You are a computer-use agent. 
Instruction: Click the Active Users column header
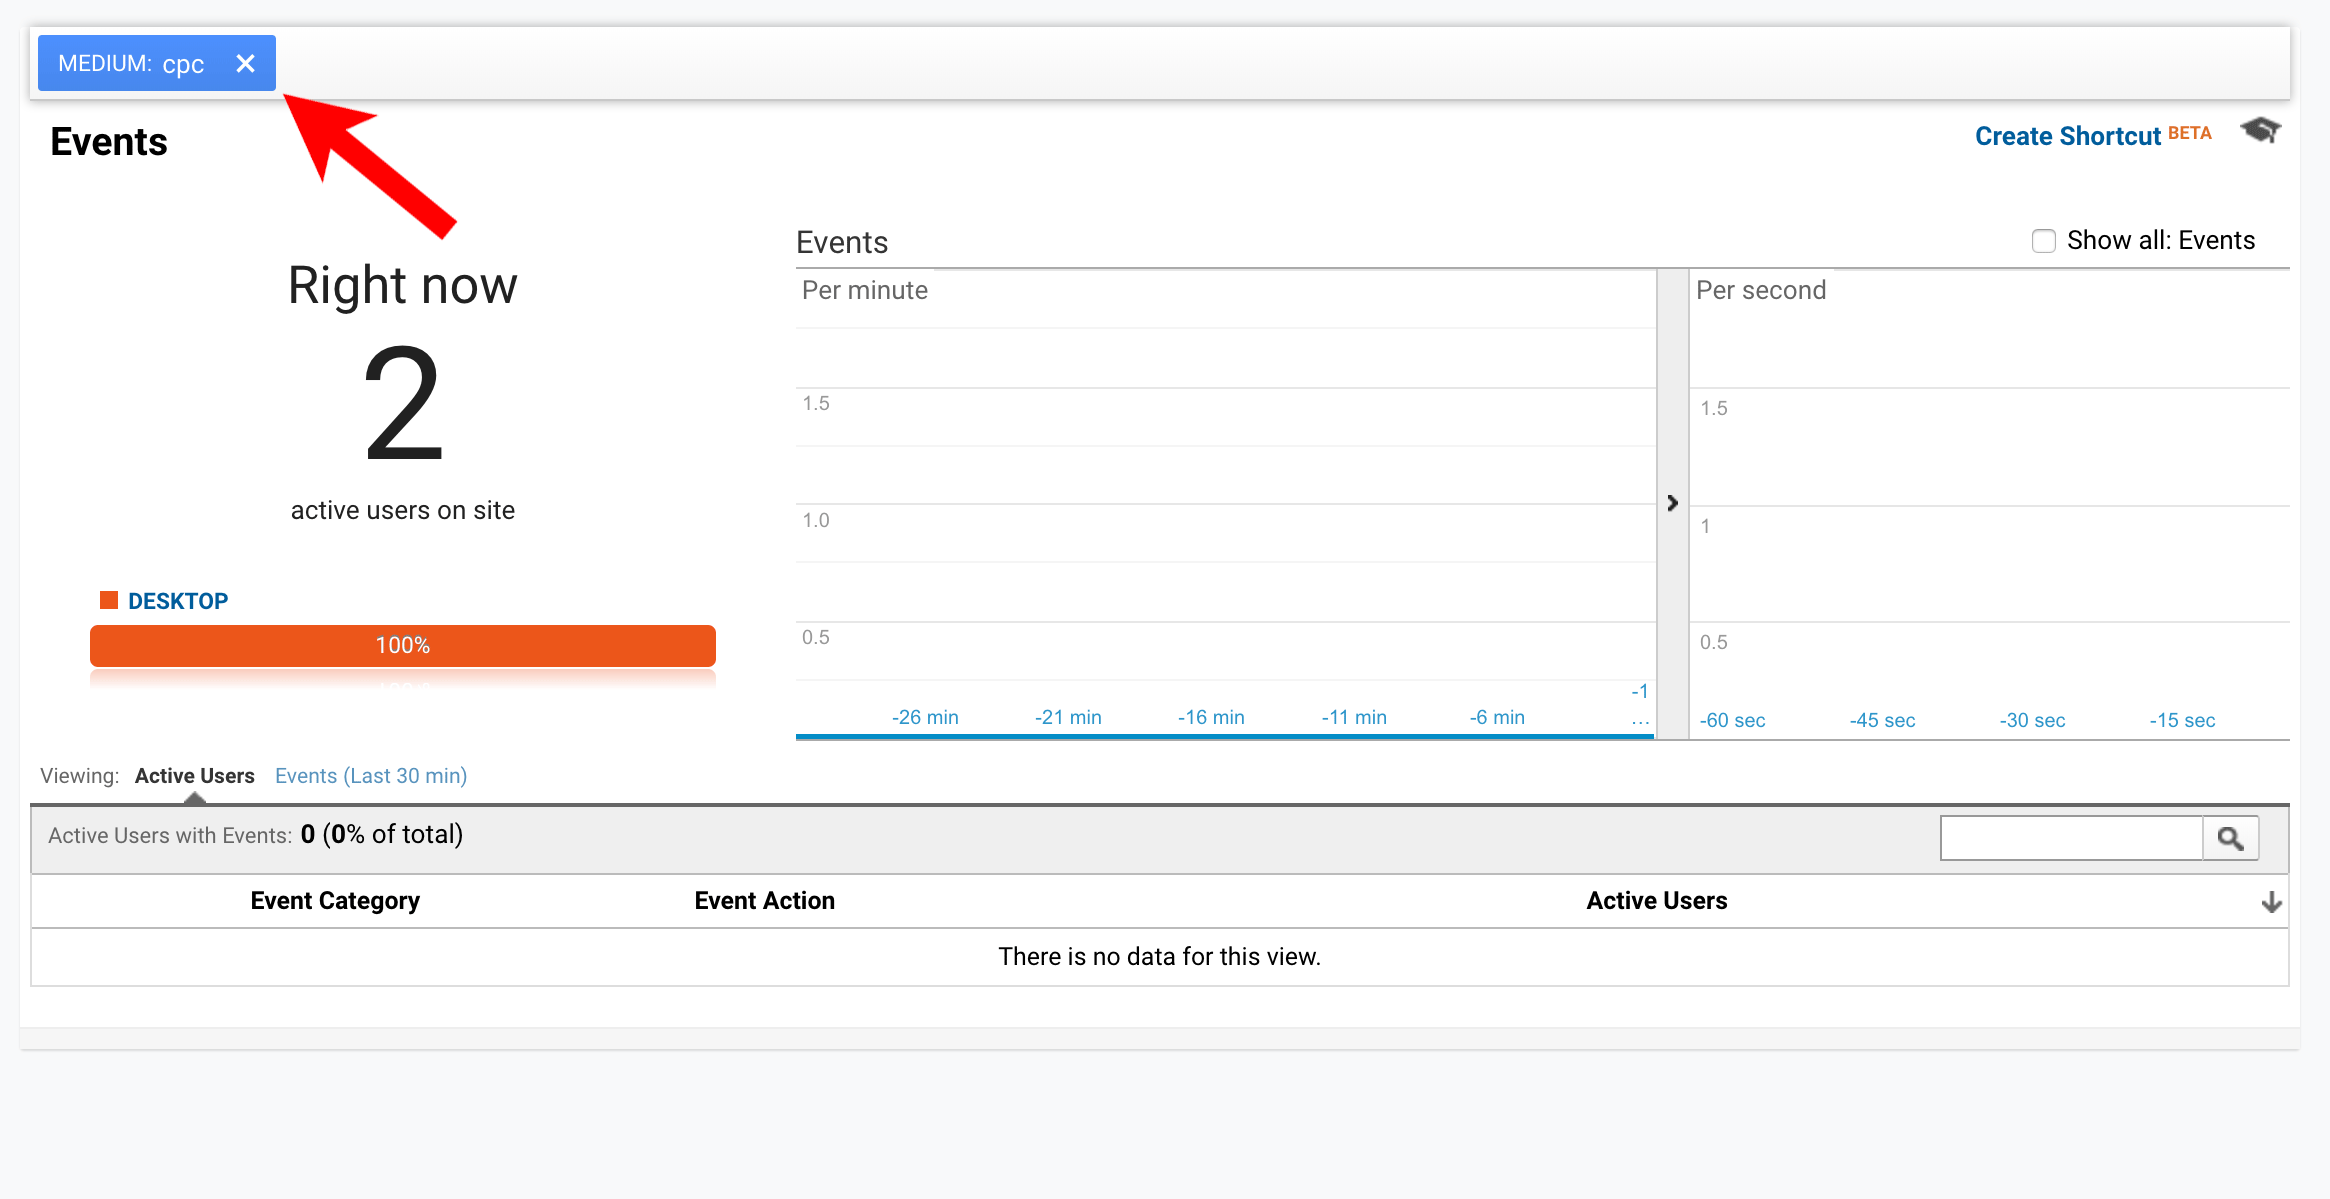tap(1656, 901)
